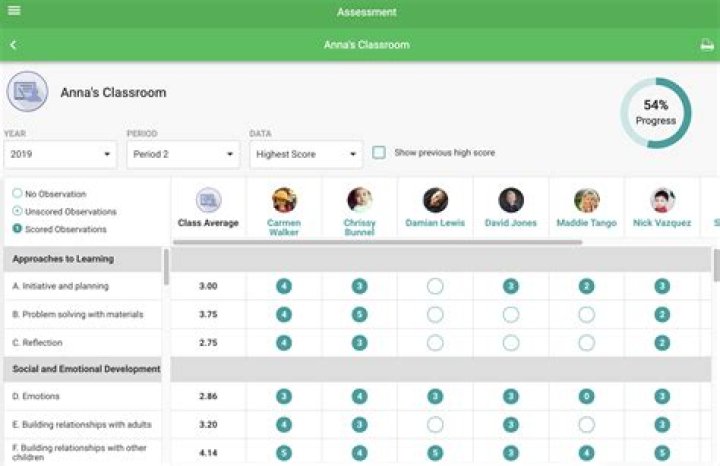Click the Maddie Tango name link
This screenshot has width=720, height=466.
point(587,223)
